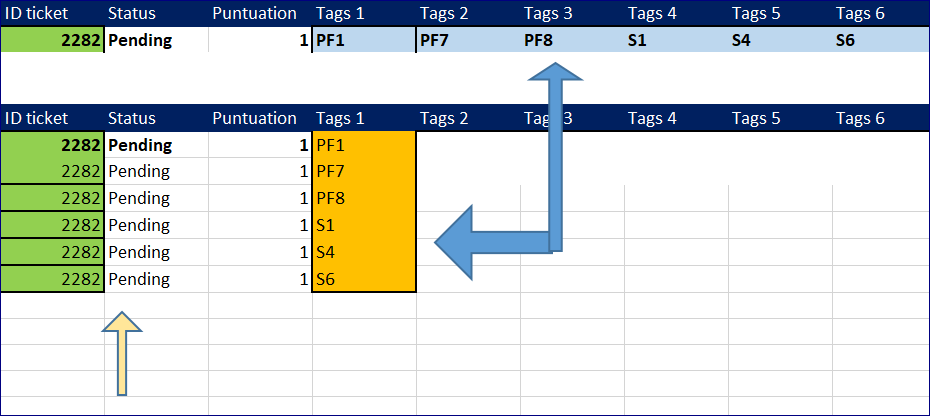Select the bold 2282 cell in lower table
Viewport: 930px width, 416px height.
coord(52,145)
